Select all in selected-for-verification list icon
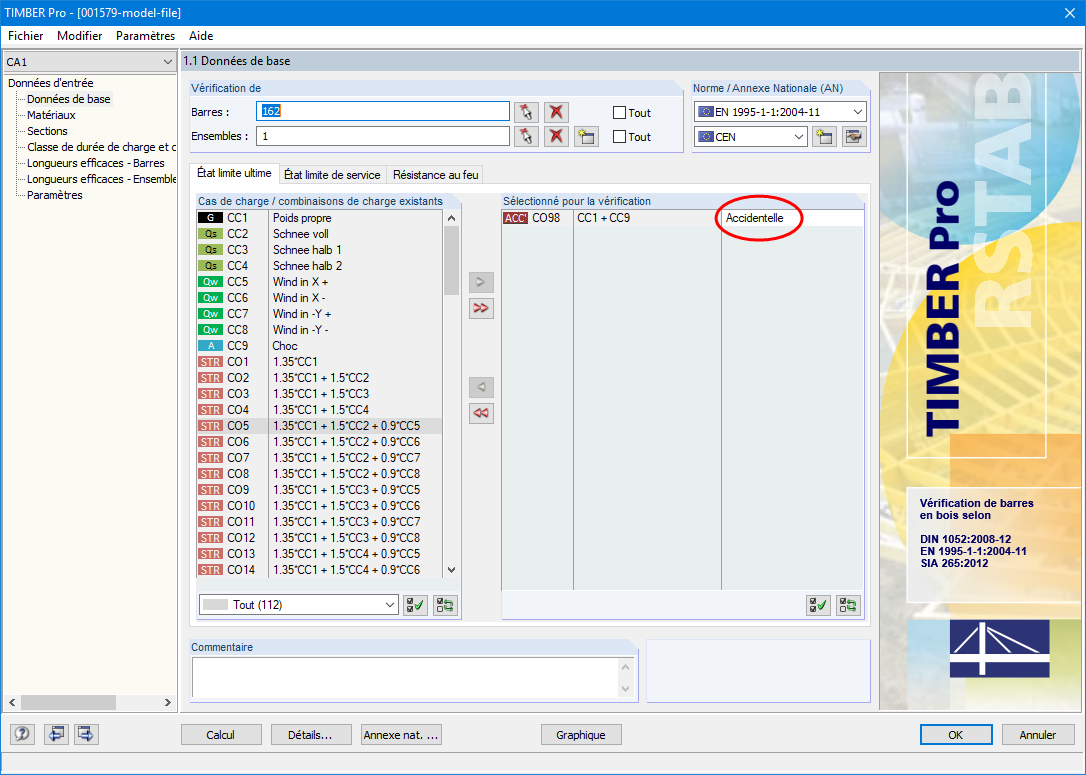 click(x=819, y=605)
